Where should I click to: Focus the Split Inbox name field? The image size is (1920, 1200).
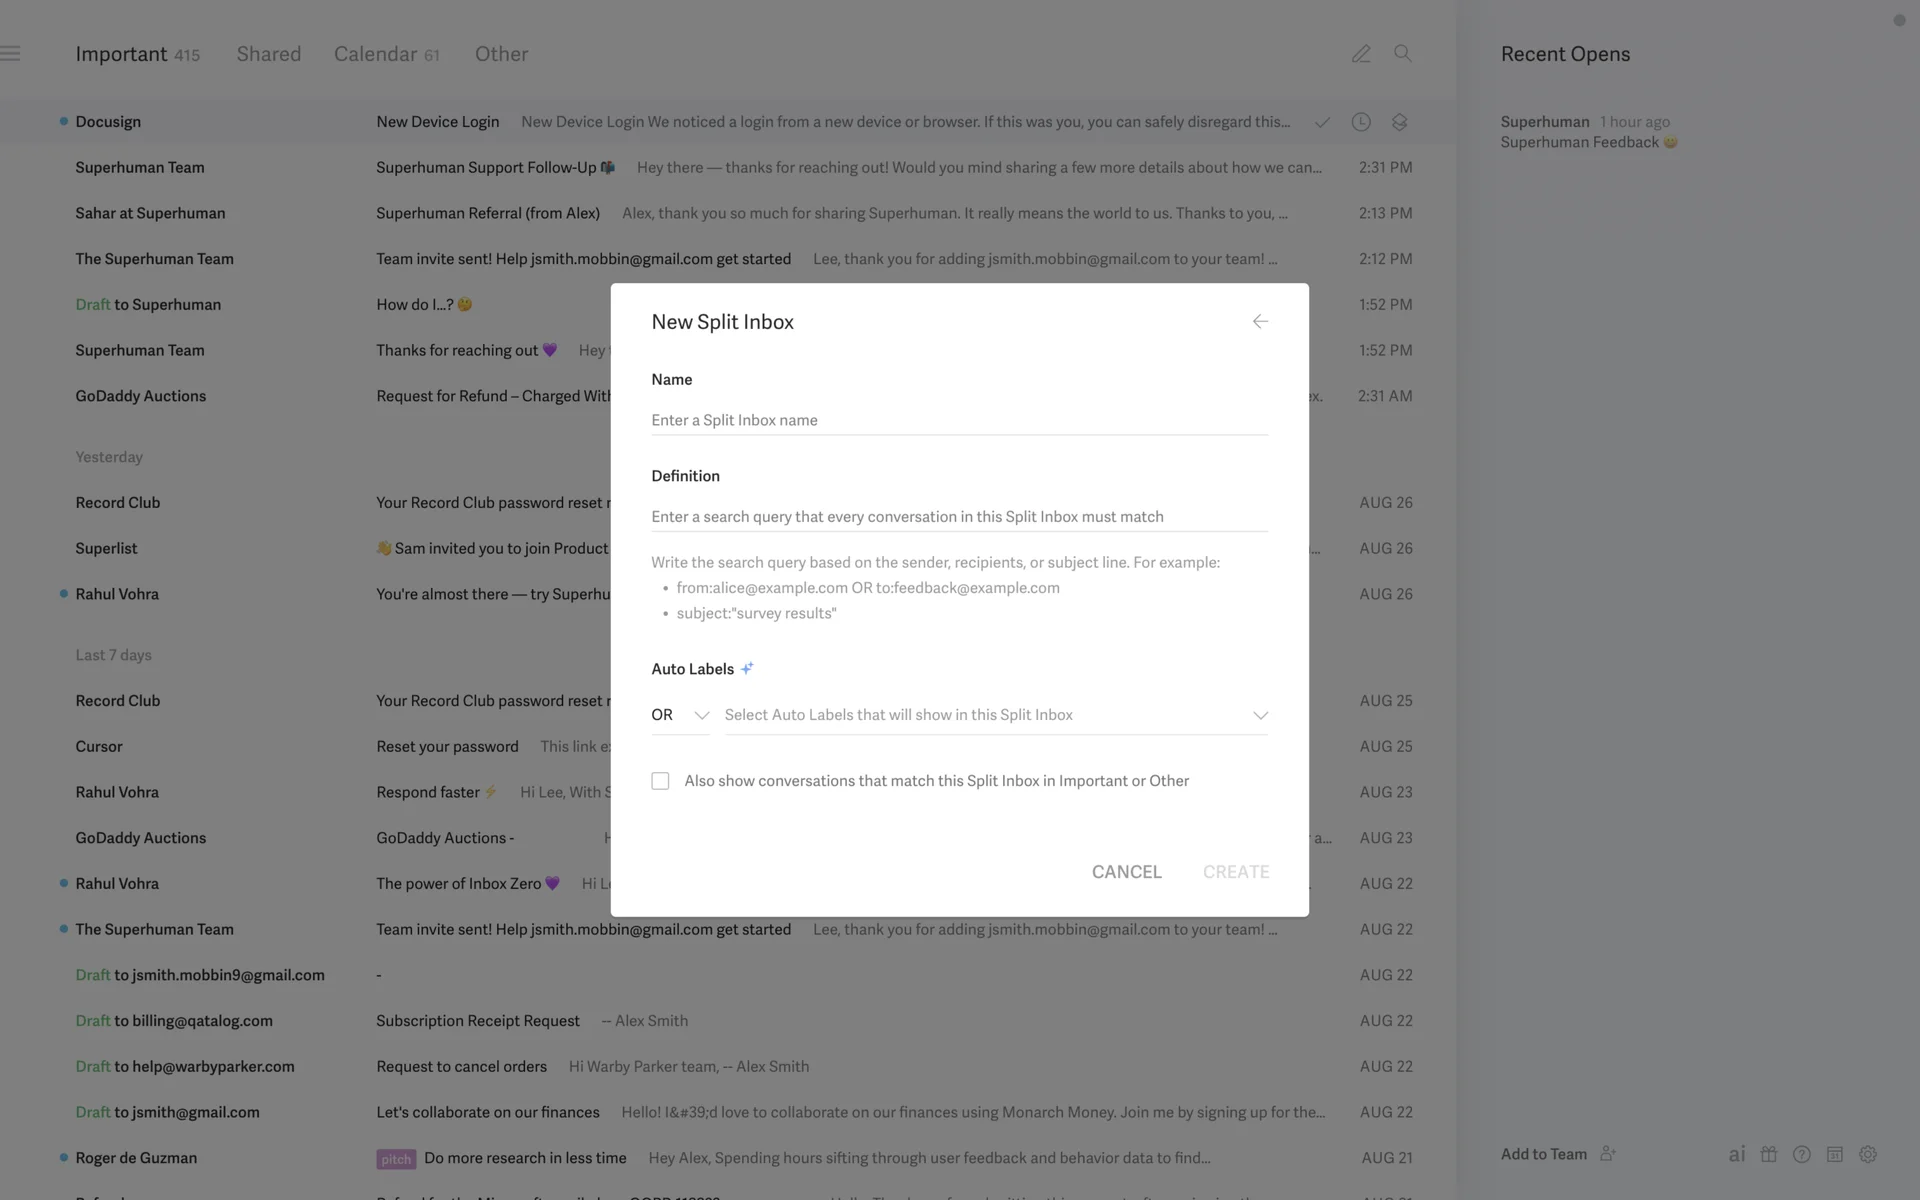959,420
